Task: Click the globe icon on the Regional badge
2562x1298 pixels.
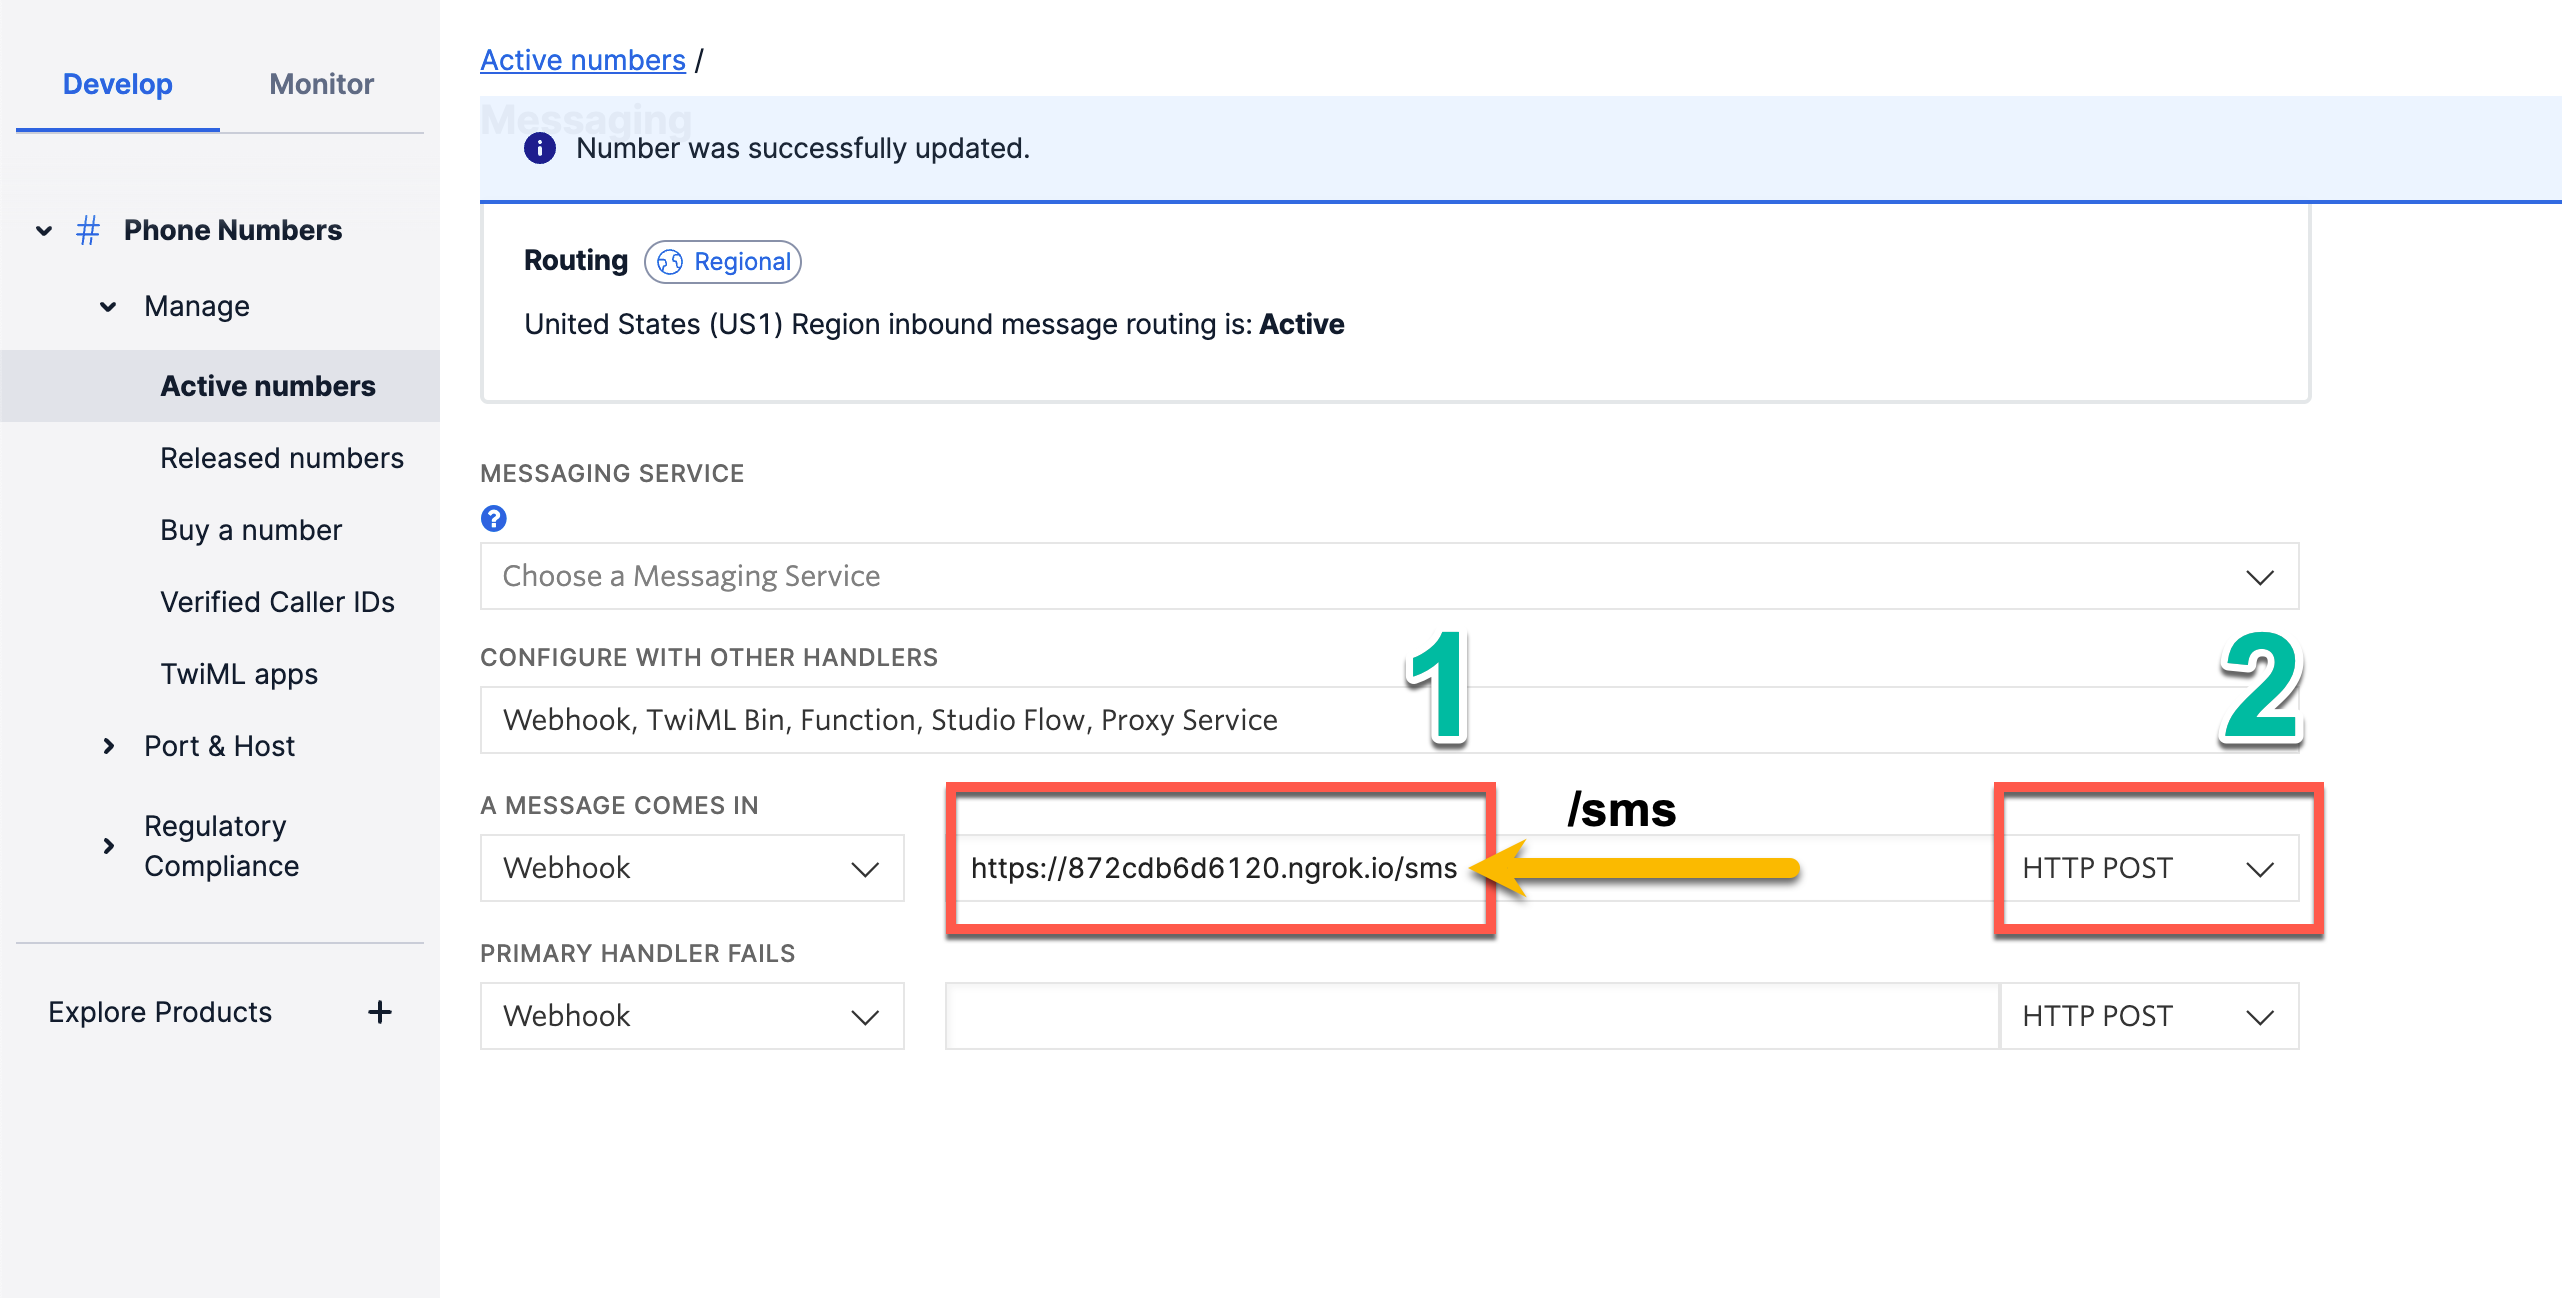Action: coord(672,262)
